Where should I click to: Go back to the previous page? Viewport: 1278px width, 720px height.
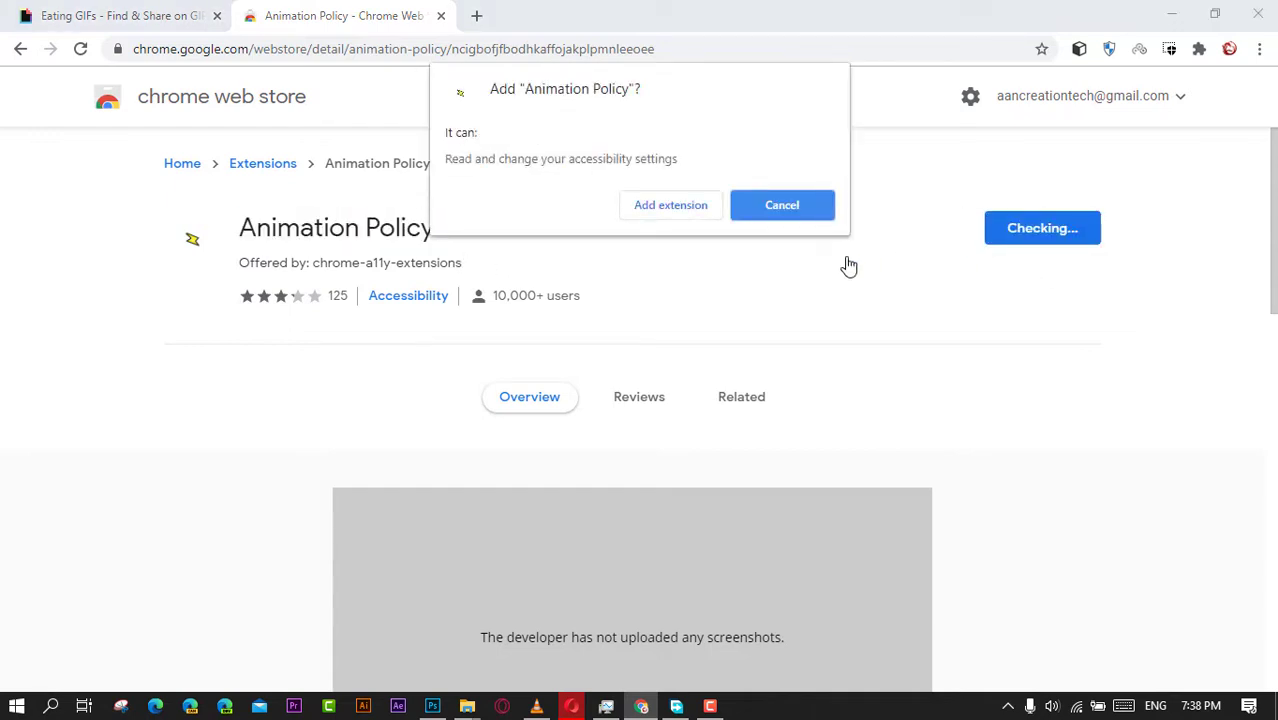click(20, 49)
